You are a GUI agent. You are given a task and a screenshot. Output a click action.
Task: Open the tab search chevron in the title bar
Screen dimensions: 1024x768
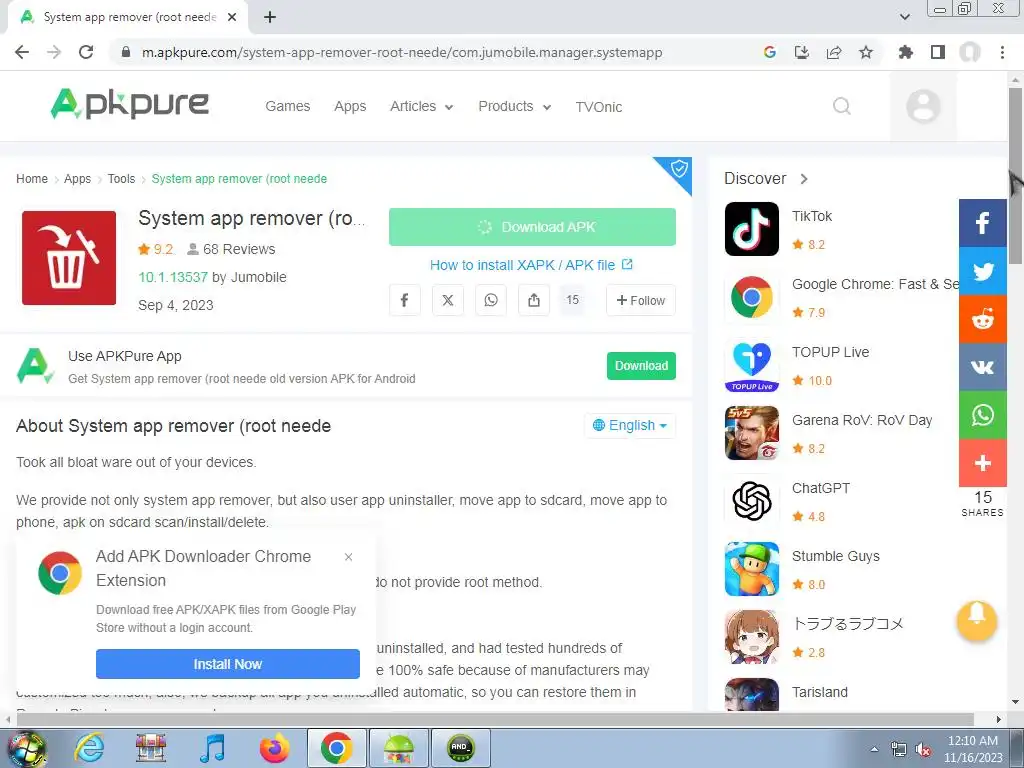point(905,17)
